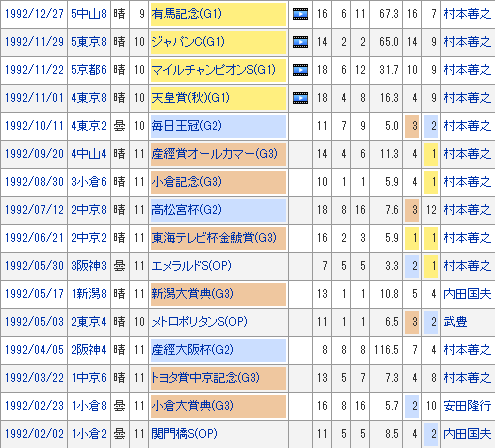Open the date link 1992/11/29
Image resolution: width=495 pixels, height=448 pixels.
(34, 42)
